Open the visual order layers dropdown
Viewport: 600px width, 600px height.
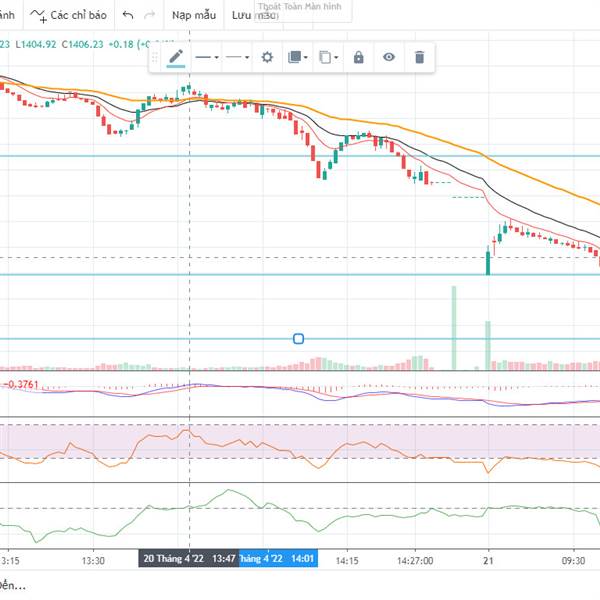(x=297, y=57)
